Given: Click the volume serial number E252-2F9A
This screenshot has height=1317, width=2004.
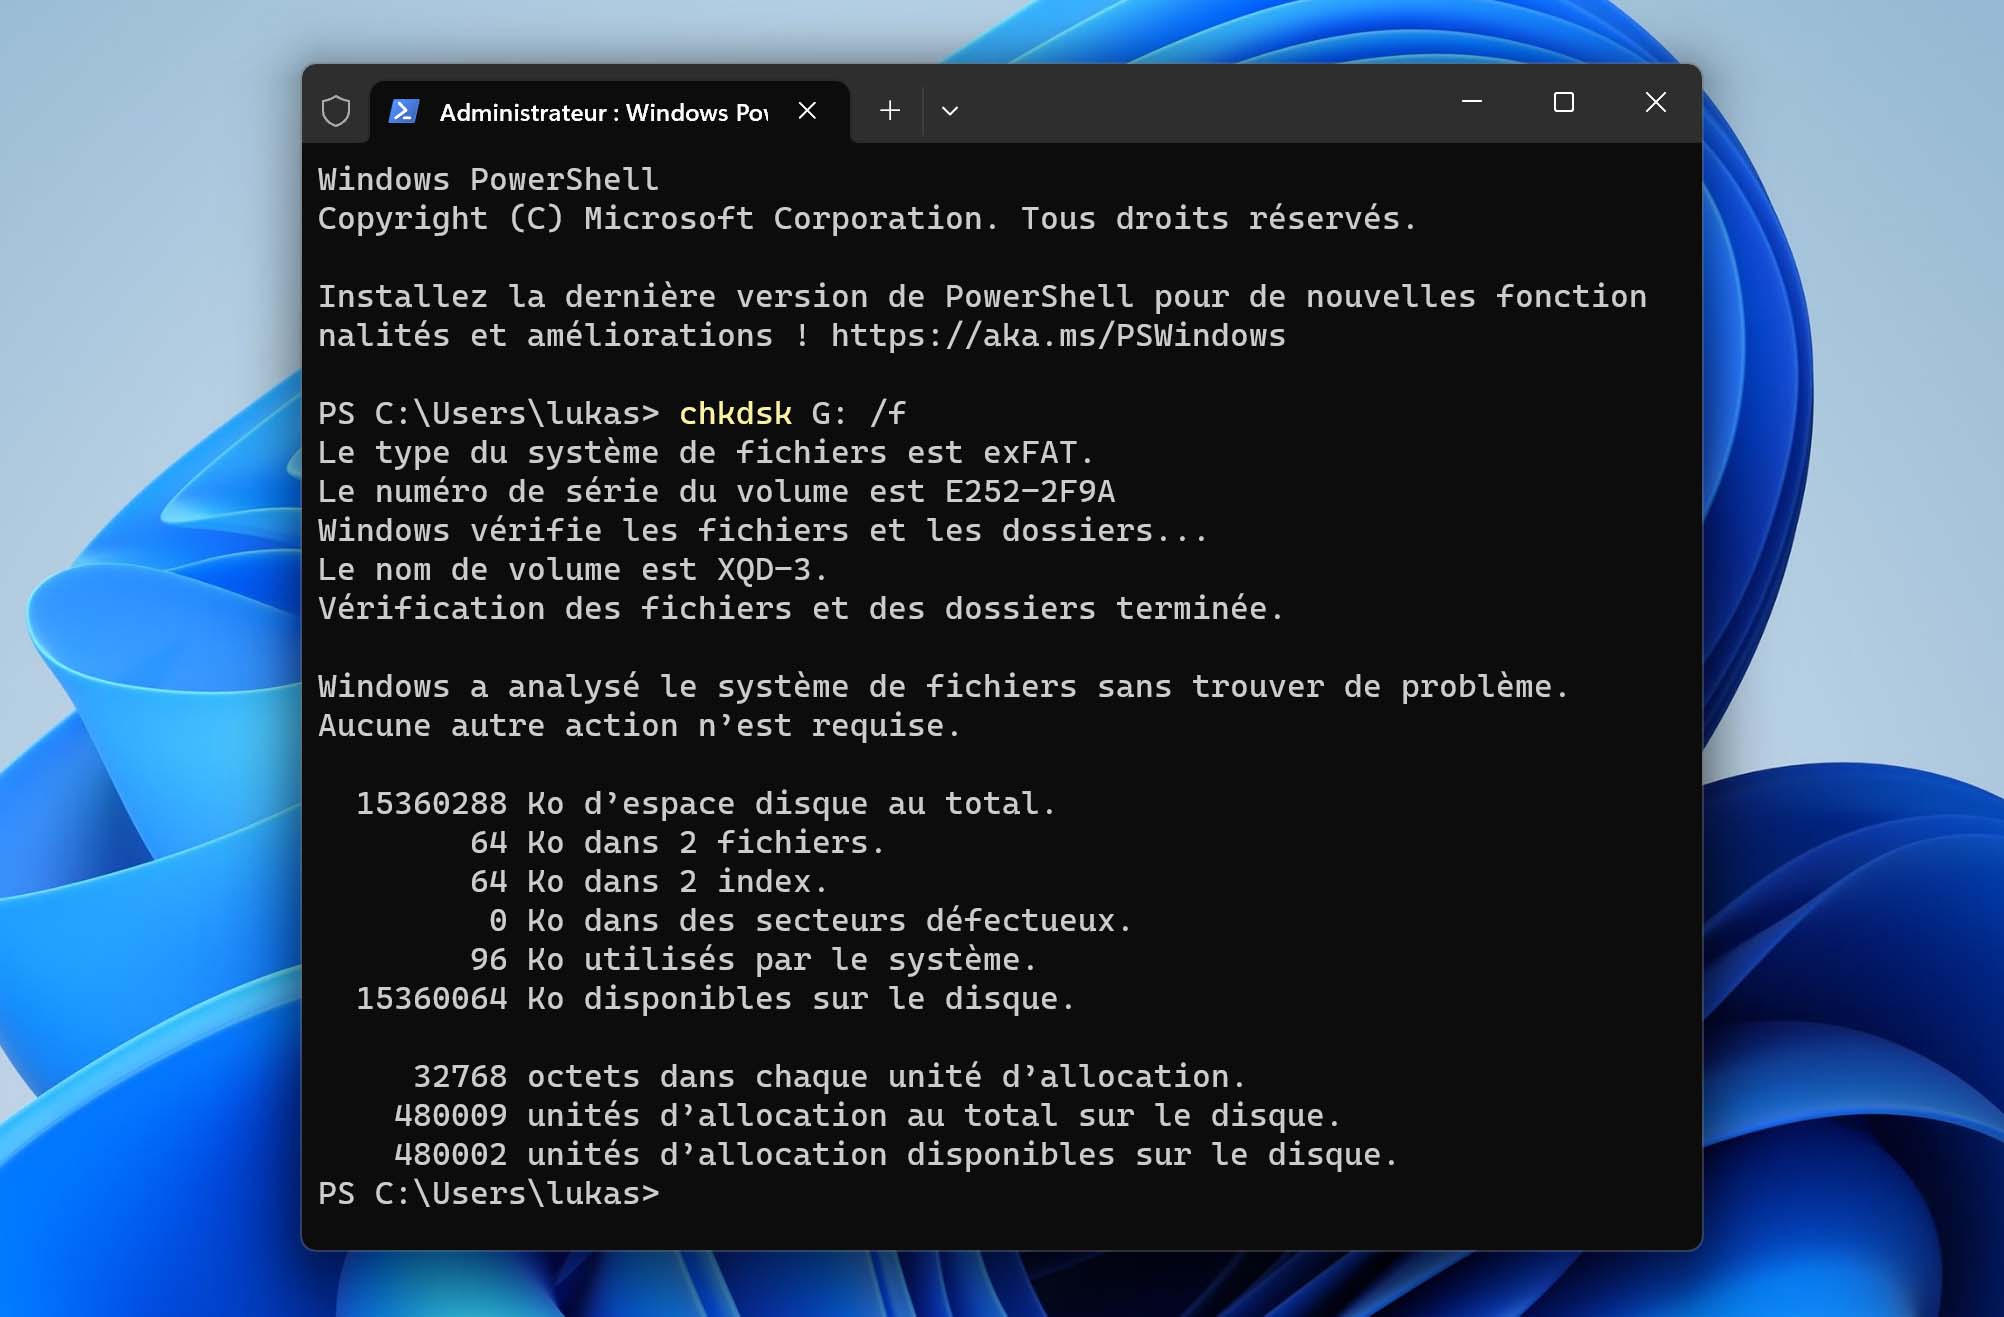Looking at the screenshot, I should (x=1030, y=492).
